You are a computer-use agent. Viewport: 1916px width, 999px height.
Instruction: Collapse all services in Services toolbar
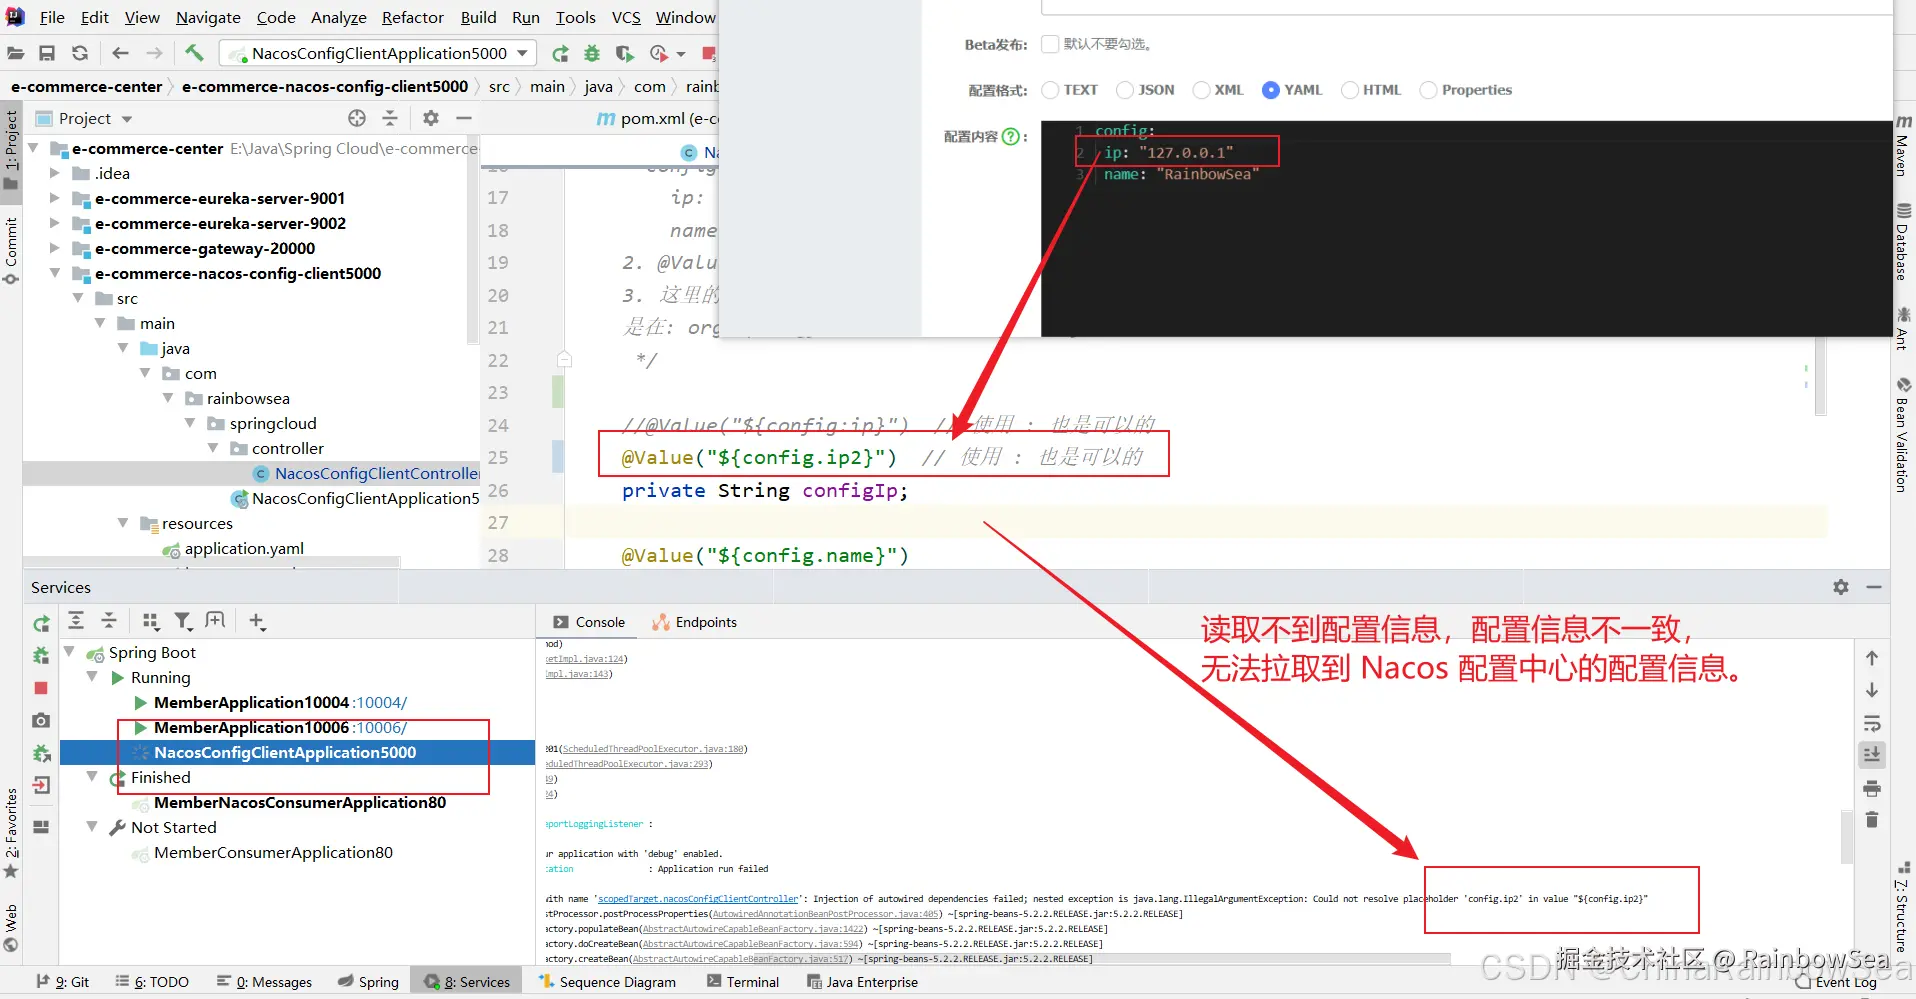click(x=109, y=621)
